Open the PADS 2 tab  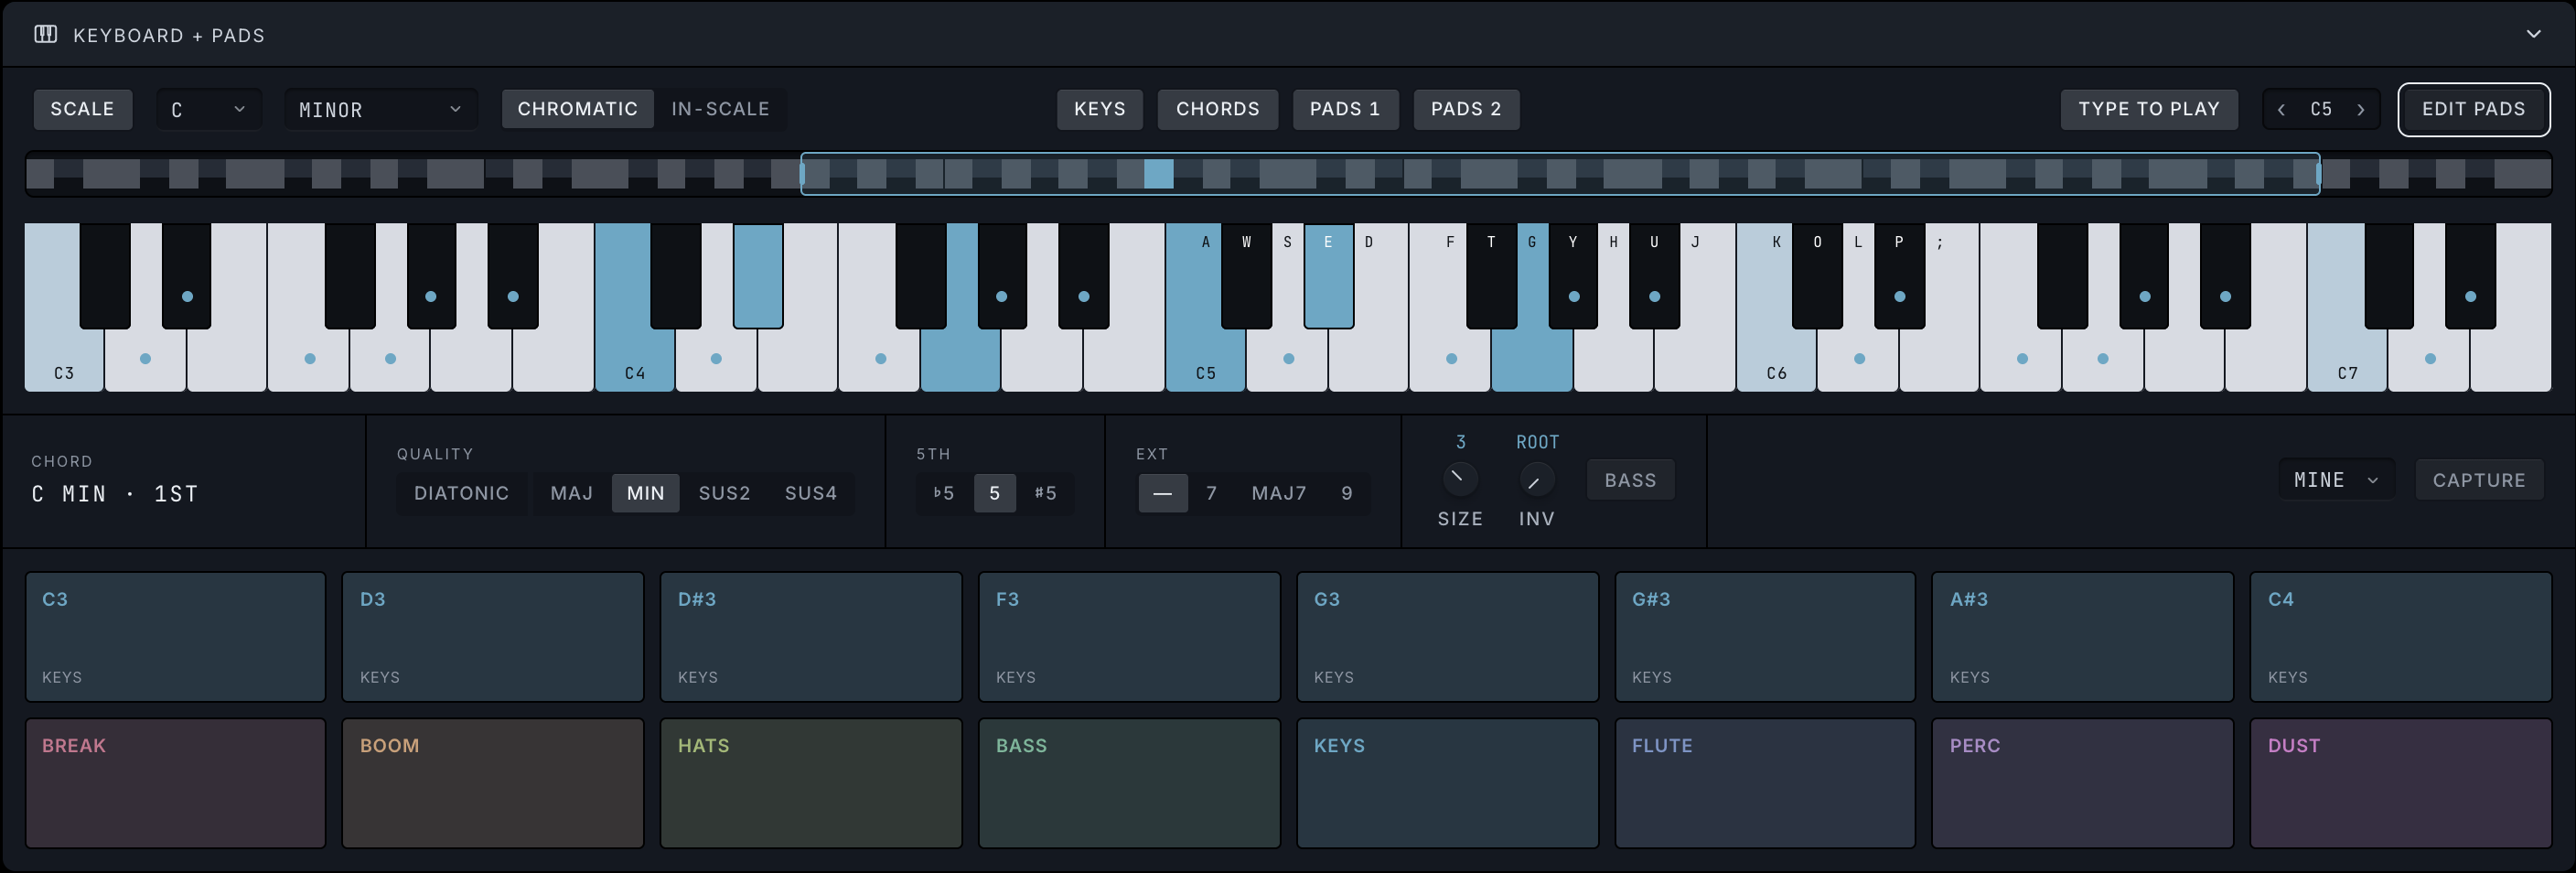[x=1466, y=109]
